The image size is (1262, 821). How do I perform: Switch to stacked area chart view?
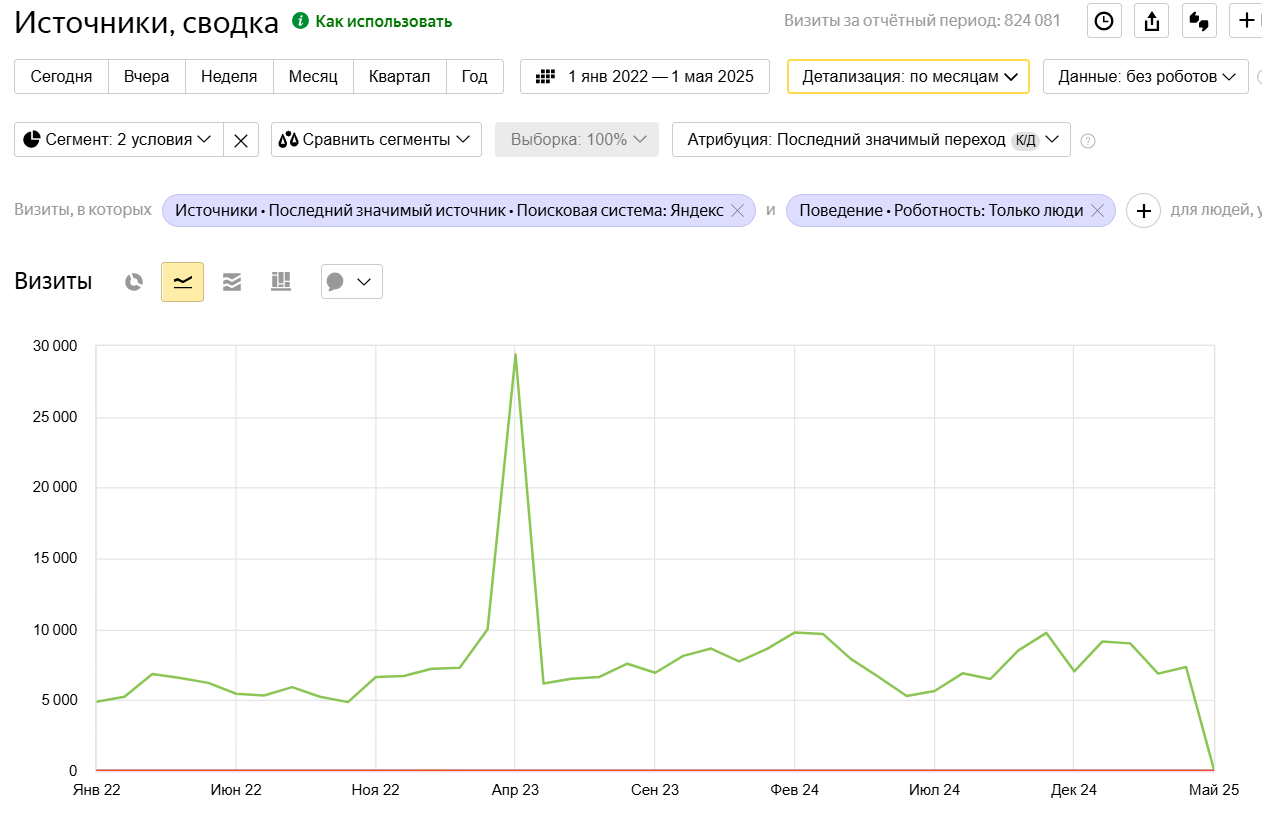(232, 282)
